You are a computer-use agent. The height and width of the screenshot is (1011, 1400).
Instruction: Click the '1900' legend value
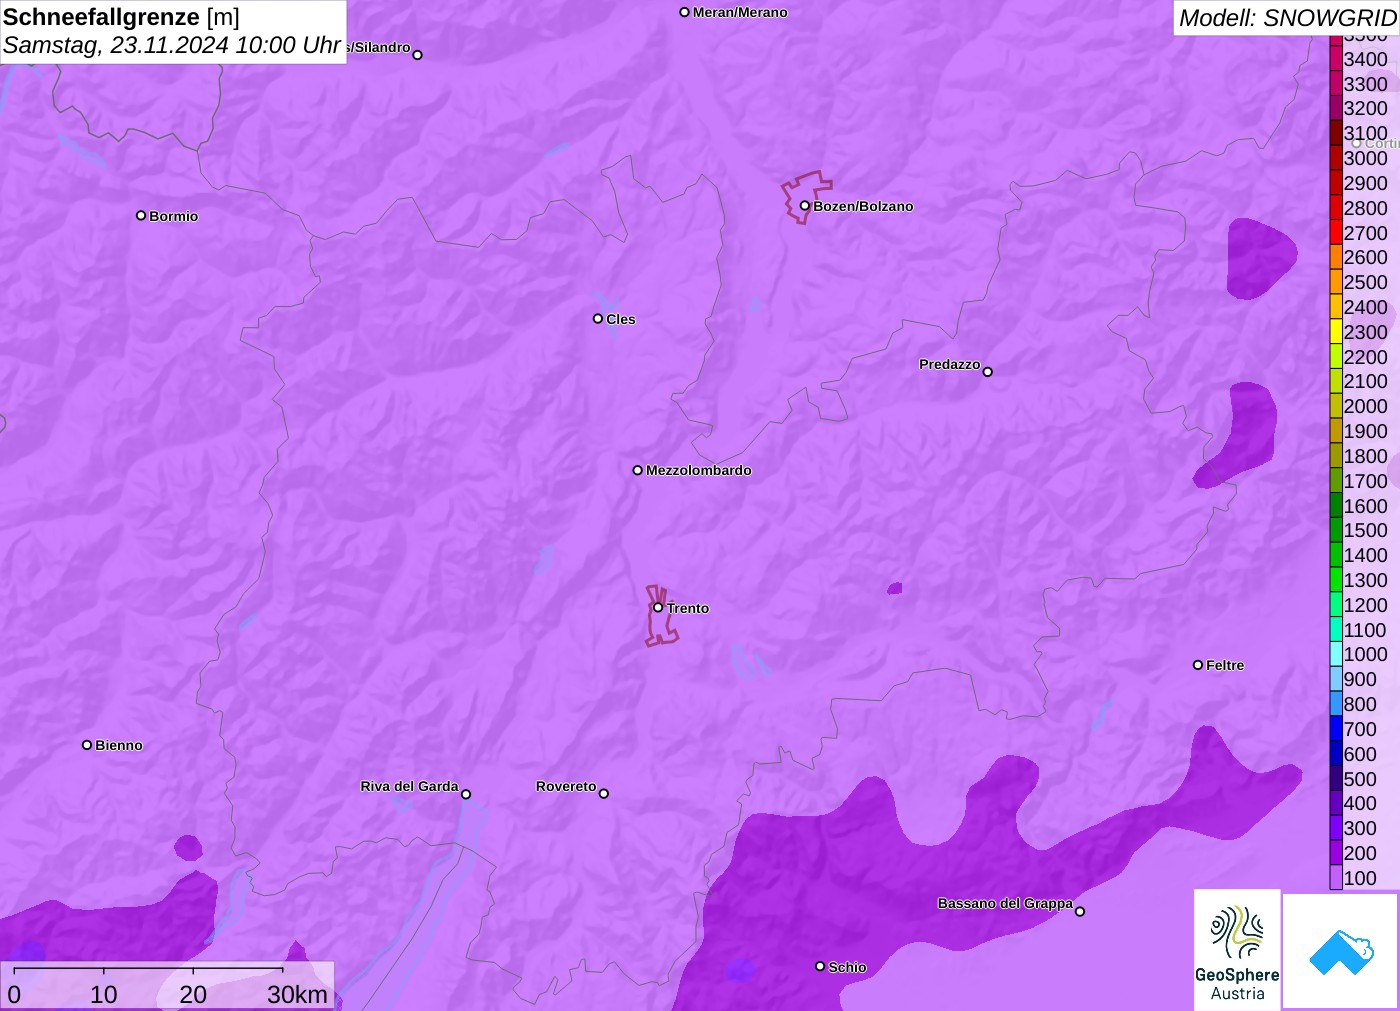[x=1366, y=431]
